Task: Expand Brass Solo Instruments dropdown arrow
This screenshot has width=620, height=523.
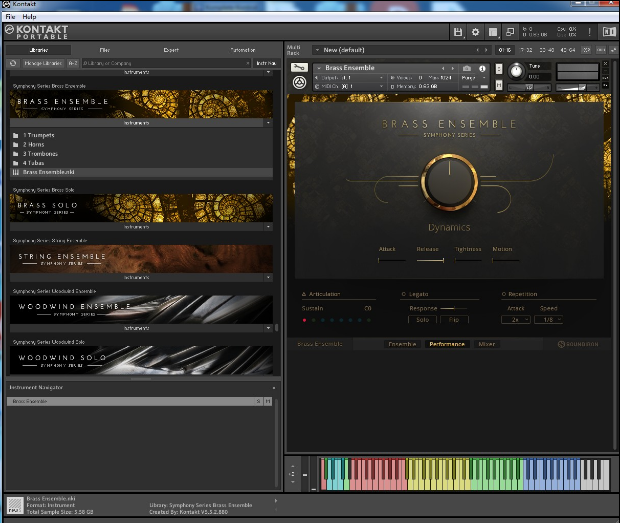Action: [x=268, y=227]
